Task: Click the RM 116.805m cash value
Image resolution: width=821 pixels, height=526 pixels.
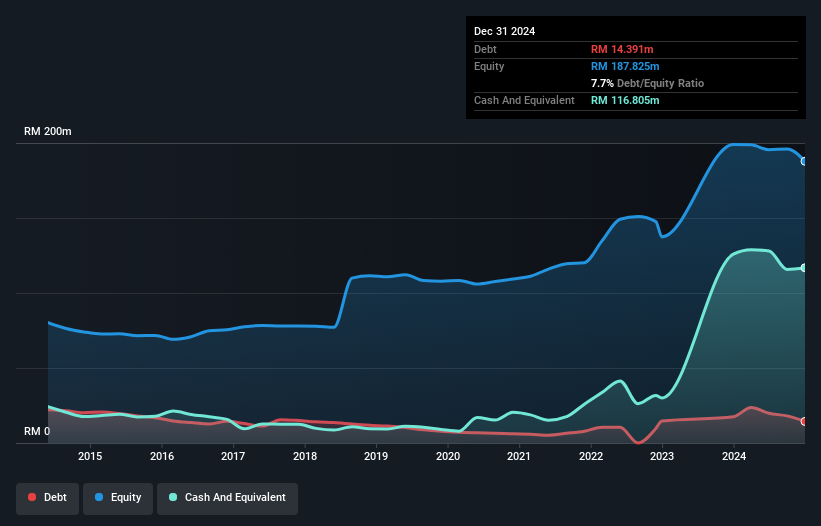Action: pos(625,100)
